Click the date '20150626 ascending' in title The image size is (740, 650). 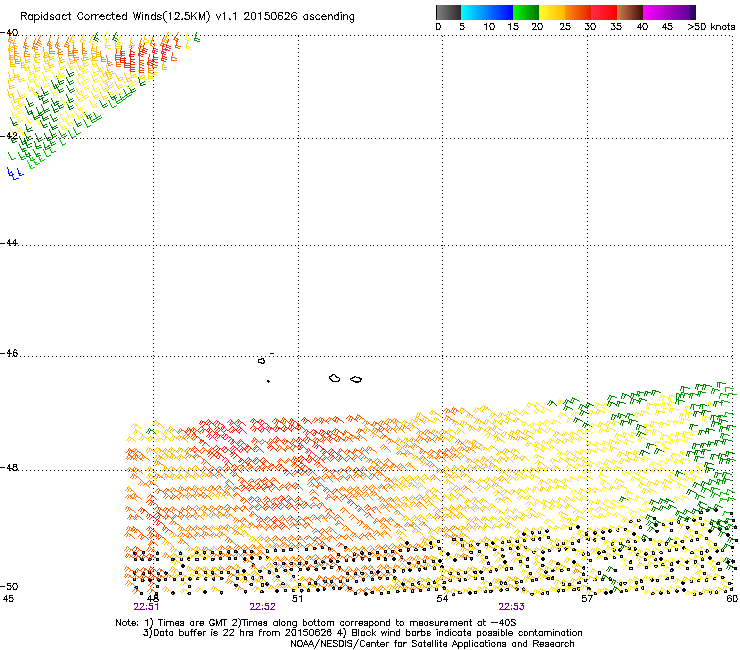299,17
